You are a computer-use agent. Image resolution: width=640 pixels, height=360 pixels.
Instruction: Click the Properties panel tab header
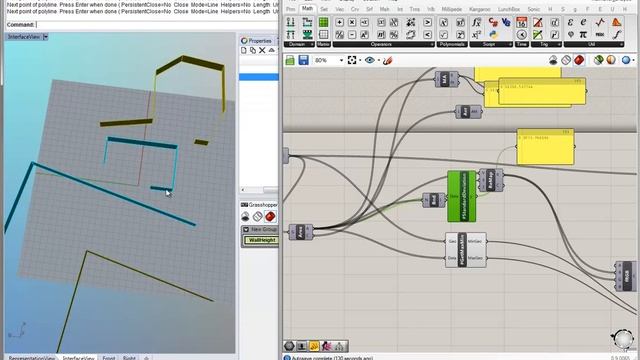tap(257, 41)
